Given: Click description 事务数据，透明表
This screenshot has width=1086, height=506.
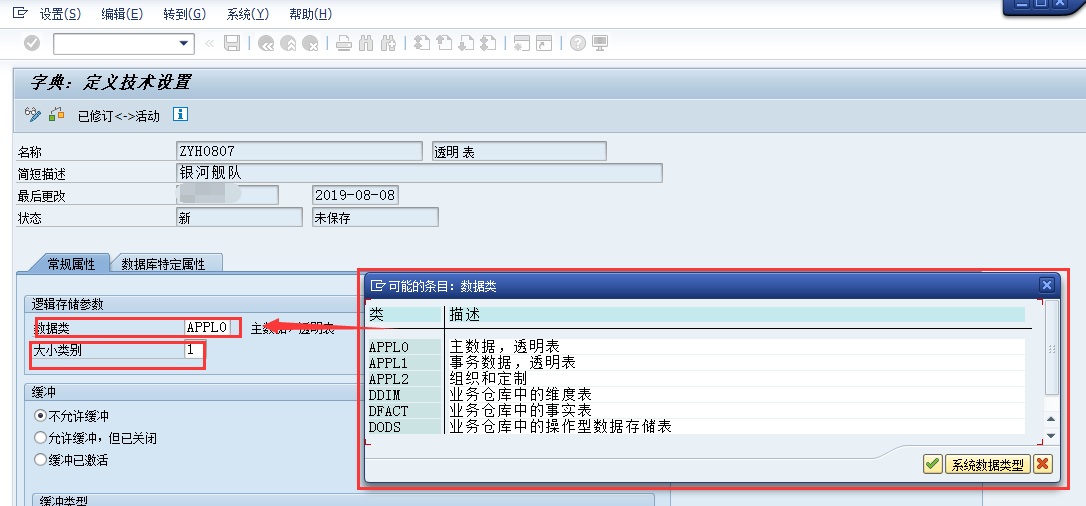Looking at the screenshot, I should tap(513, 362).
